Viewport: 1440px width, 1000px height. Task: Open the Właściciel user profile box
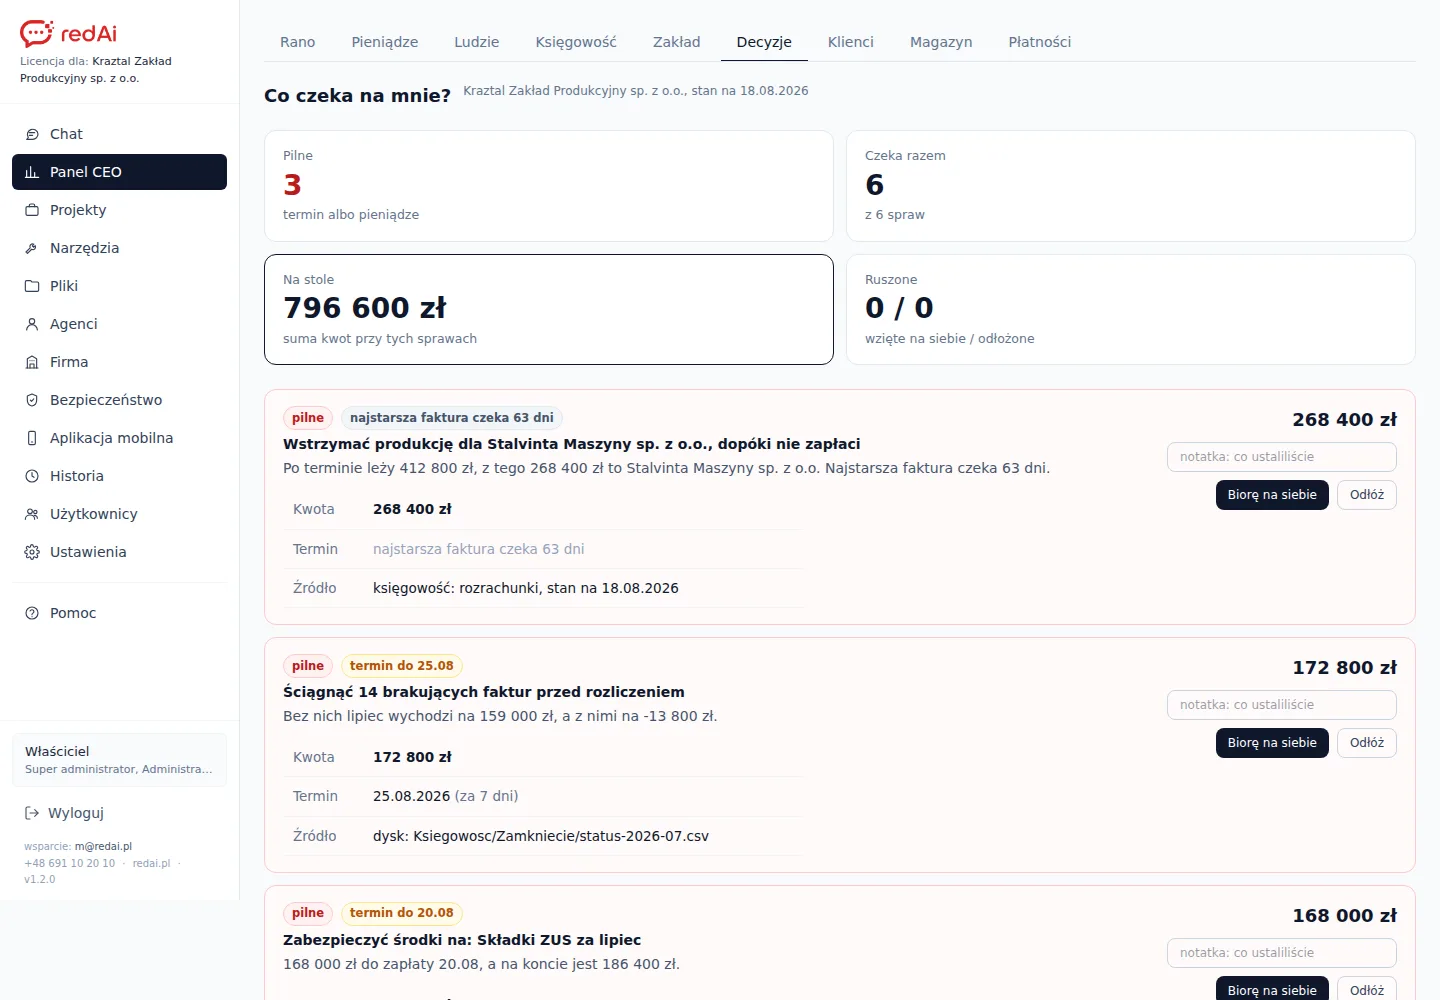point(120,760)
